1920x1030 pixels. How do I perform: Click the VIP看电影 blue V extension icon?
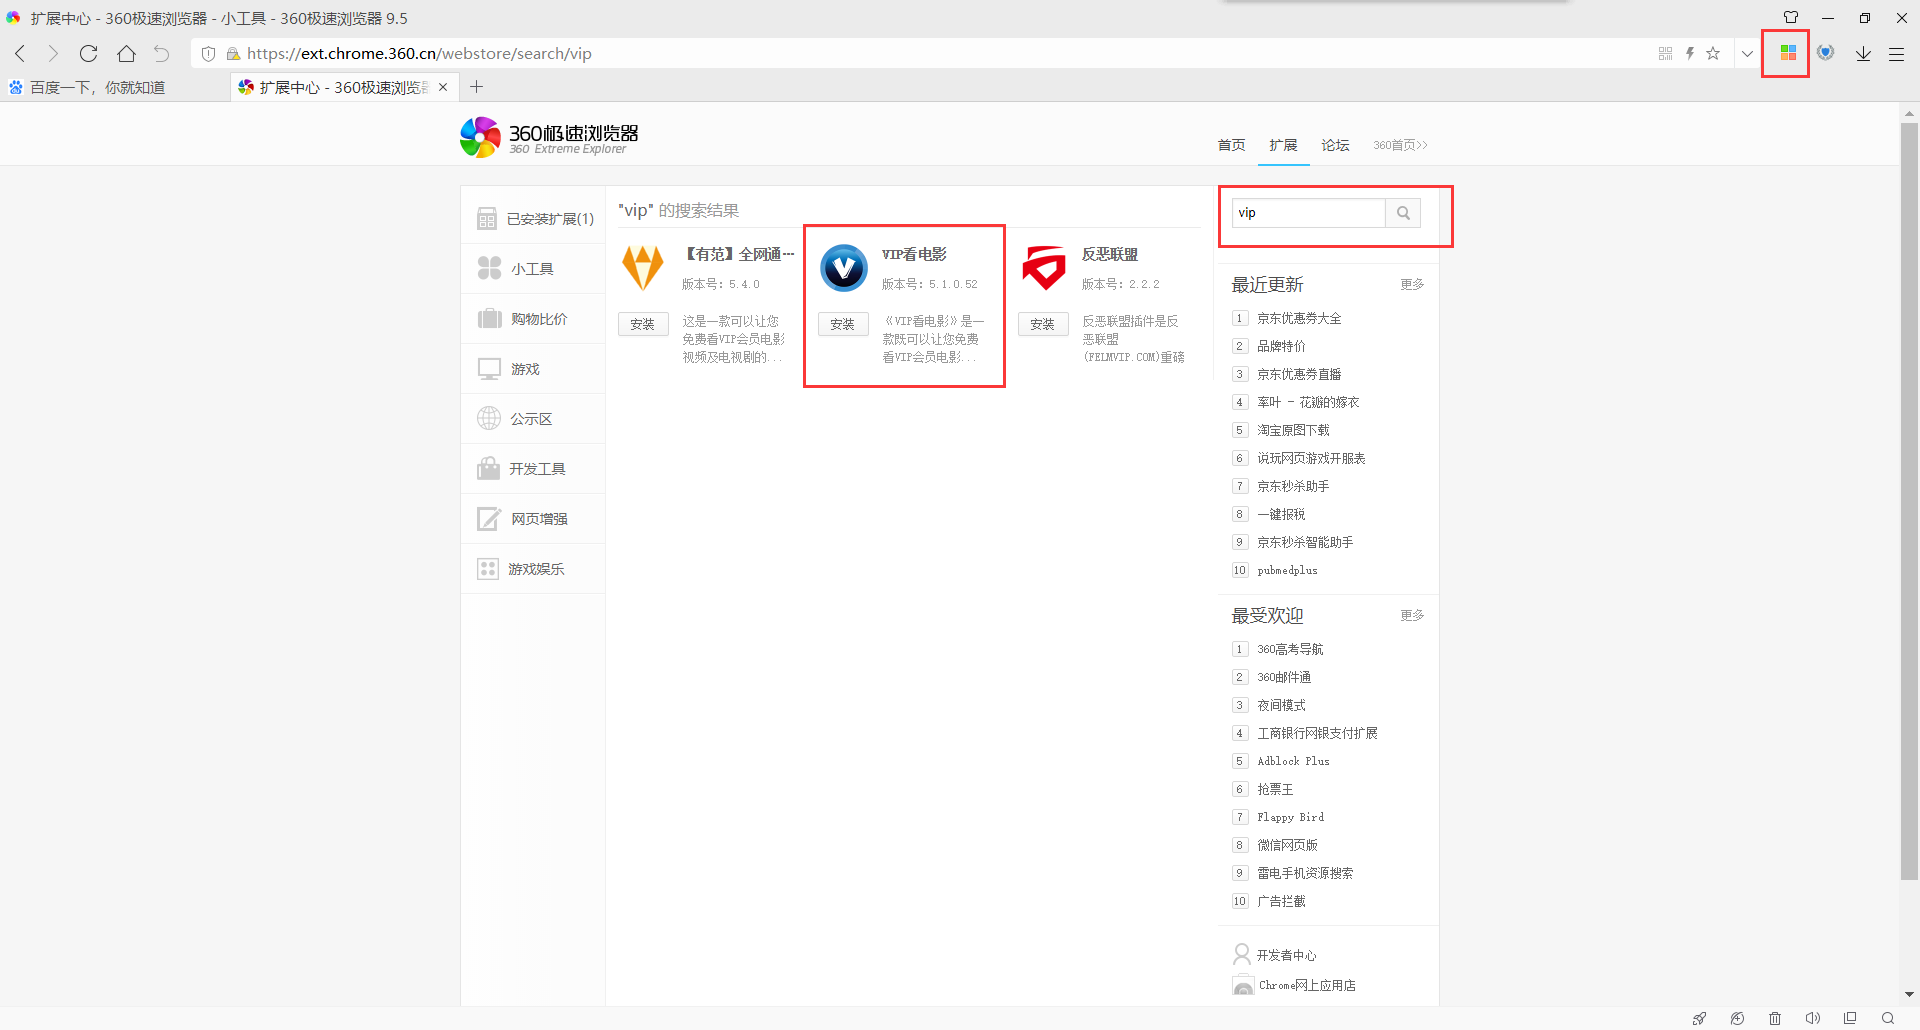[x=843, y=268]
